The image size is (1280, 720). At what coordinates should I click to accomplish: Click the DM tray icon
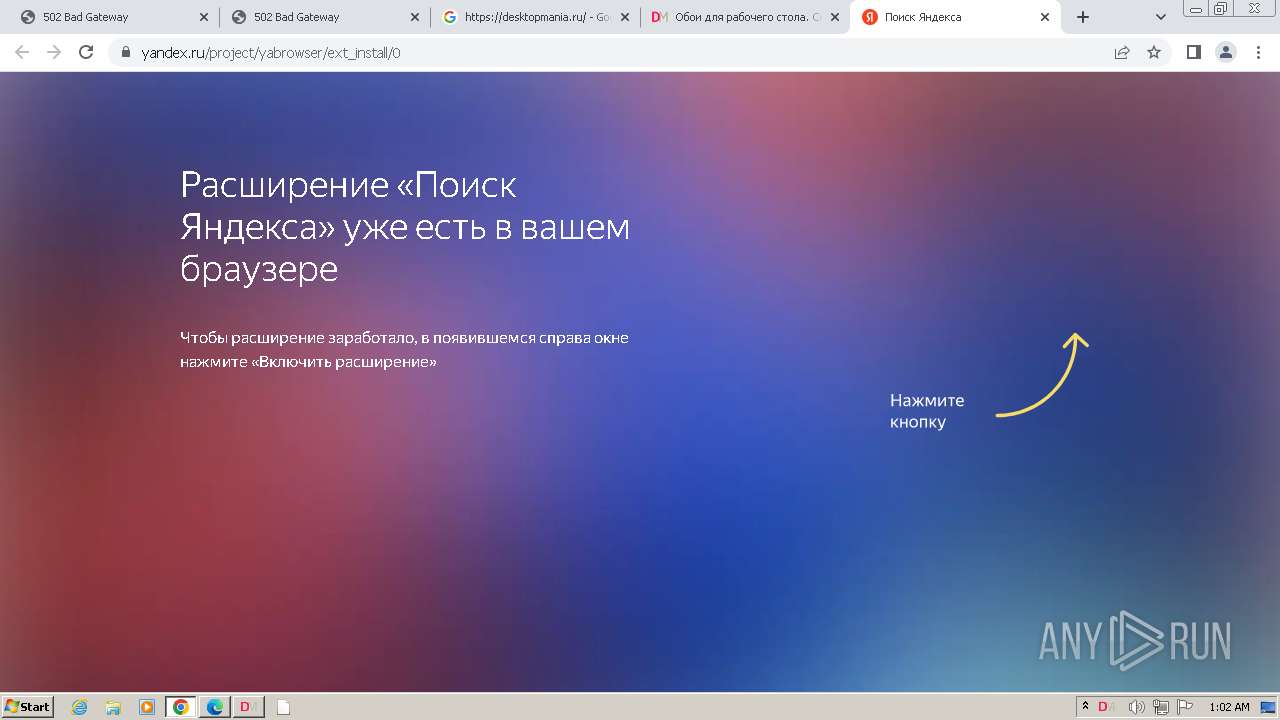click(1107, 707)
